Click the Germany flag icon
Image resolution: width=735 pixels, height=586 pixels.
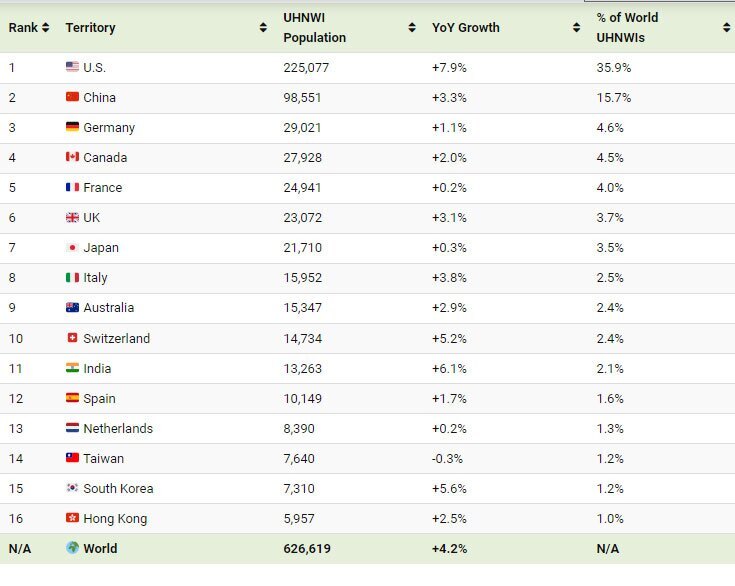click(x=72, y=127)
